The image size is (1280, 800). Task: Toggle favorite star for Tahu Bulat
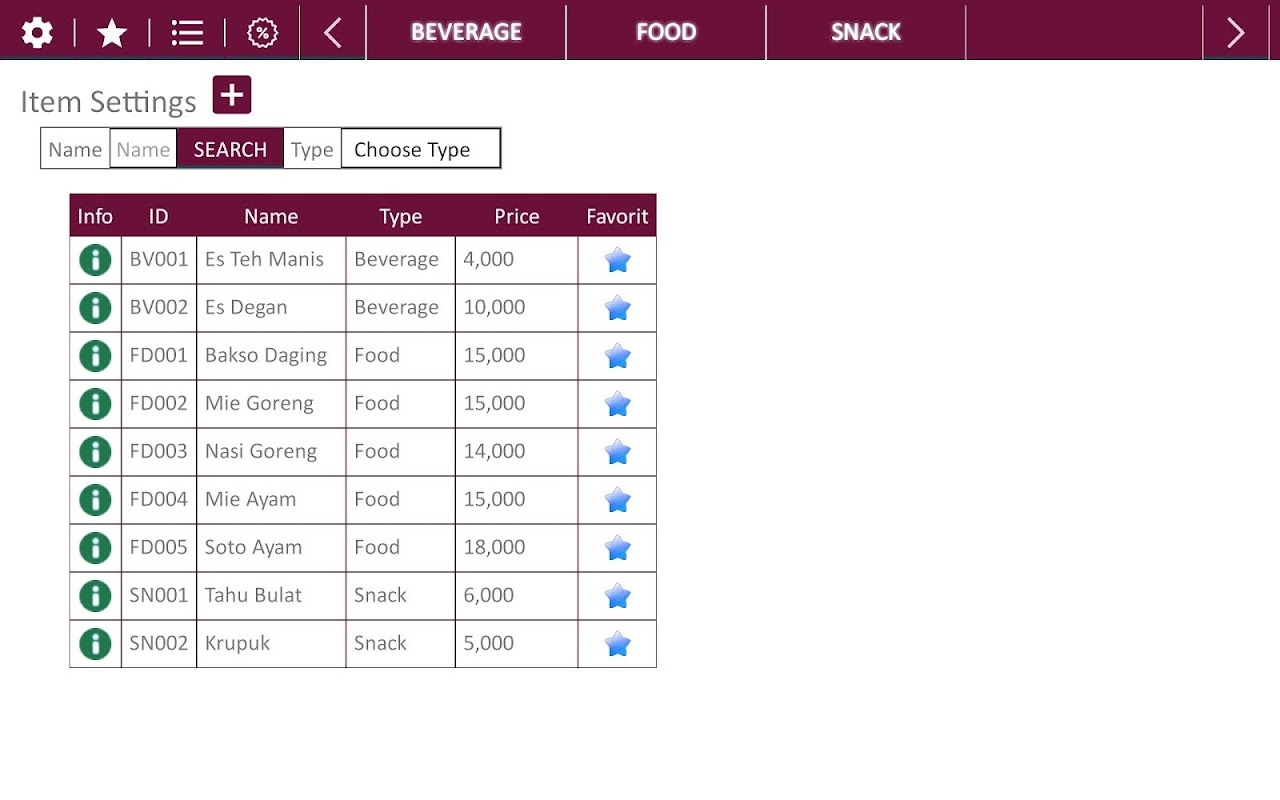[x=618, y=596]
